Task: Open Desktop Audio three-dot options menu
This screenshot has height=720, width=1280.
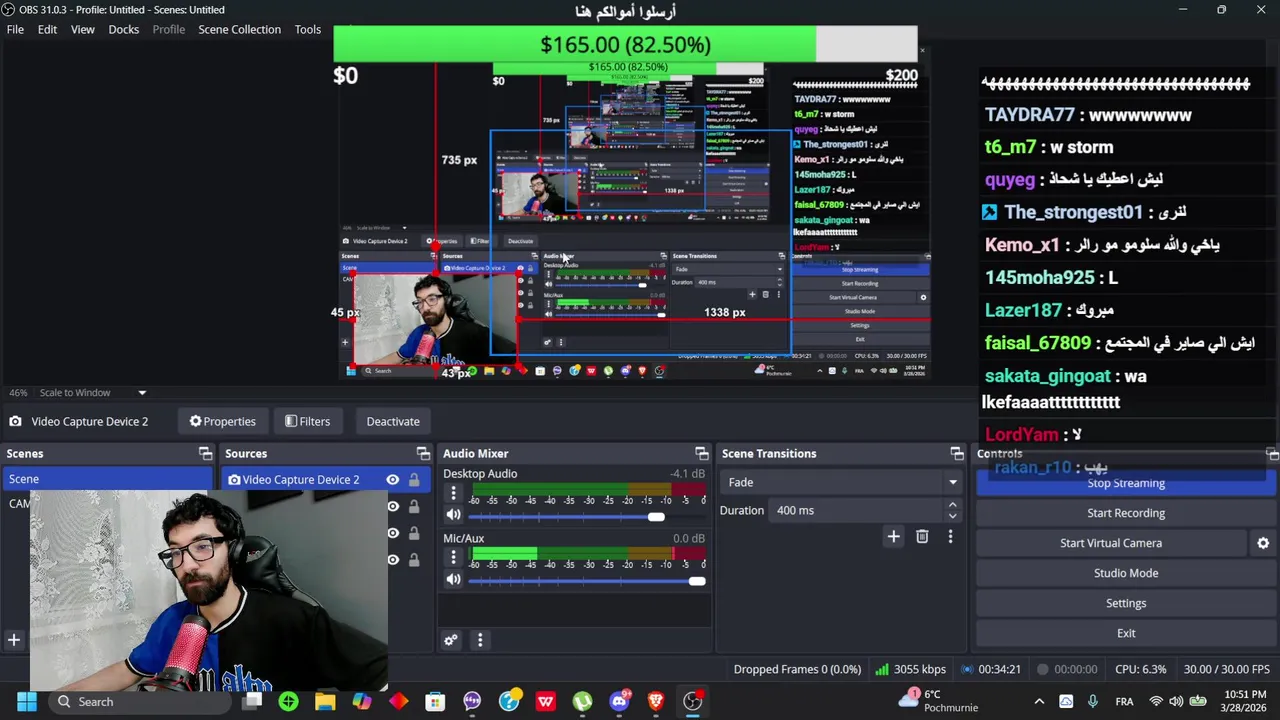Action: pyautogui.click(x=453, y=493)
